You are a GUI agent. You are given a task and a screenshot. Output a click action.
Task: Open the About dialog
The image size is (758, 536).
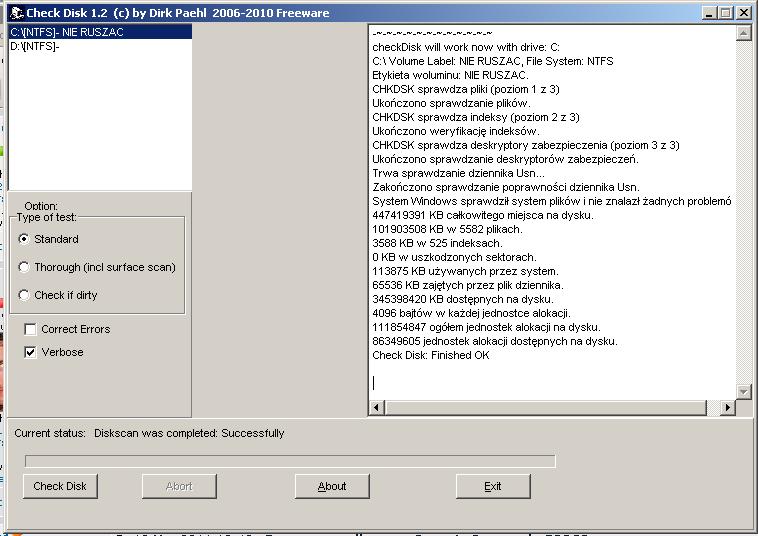coord(332,486)
